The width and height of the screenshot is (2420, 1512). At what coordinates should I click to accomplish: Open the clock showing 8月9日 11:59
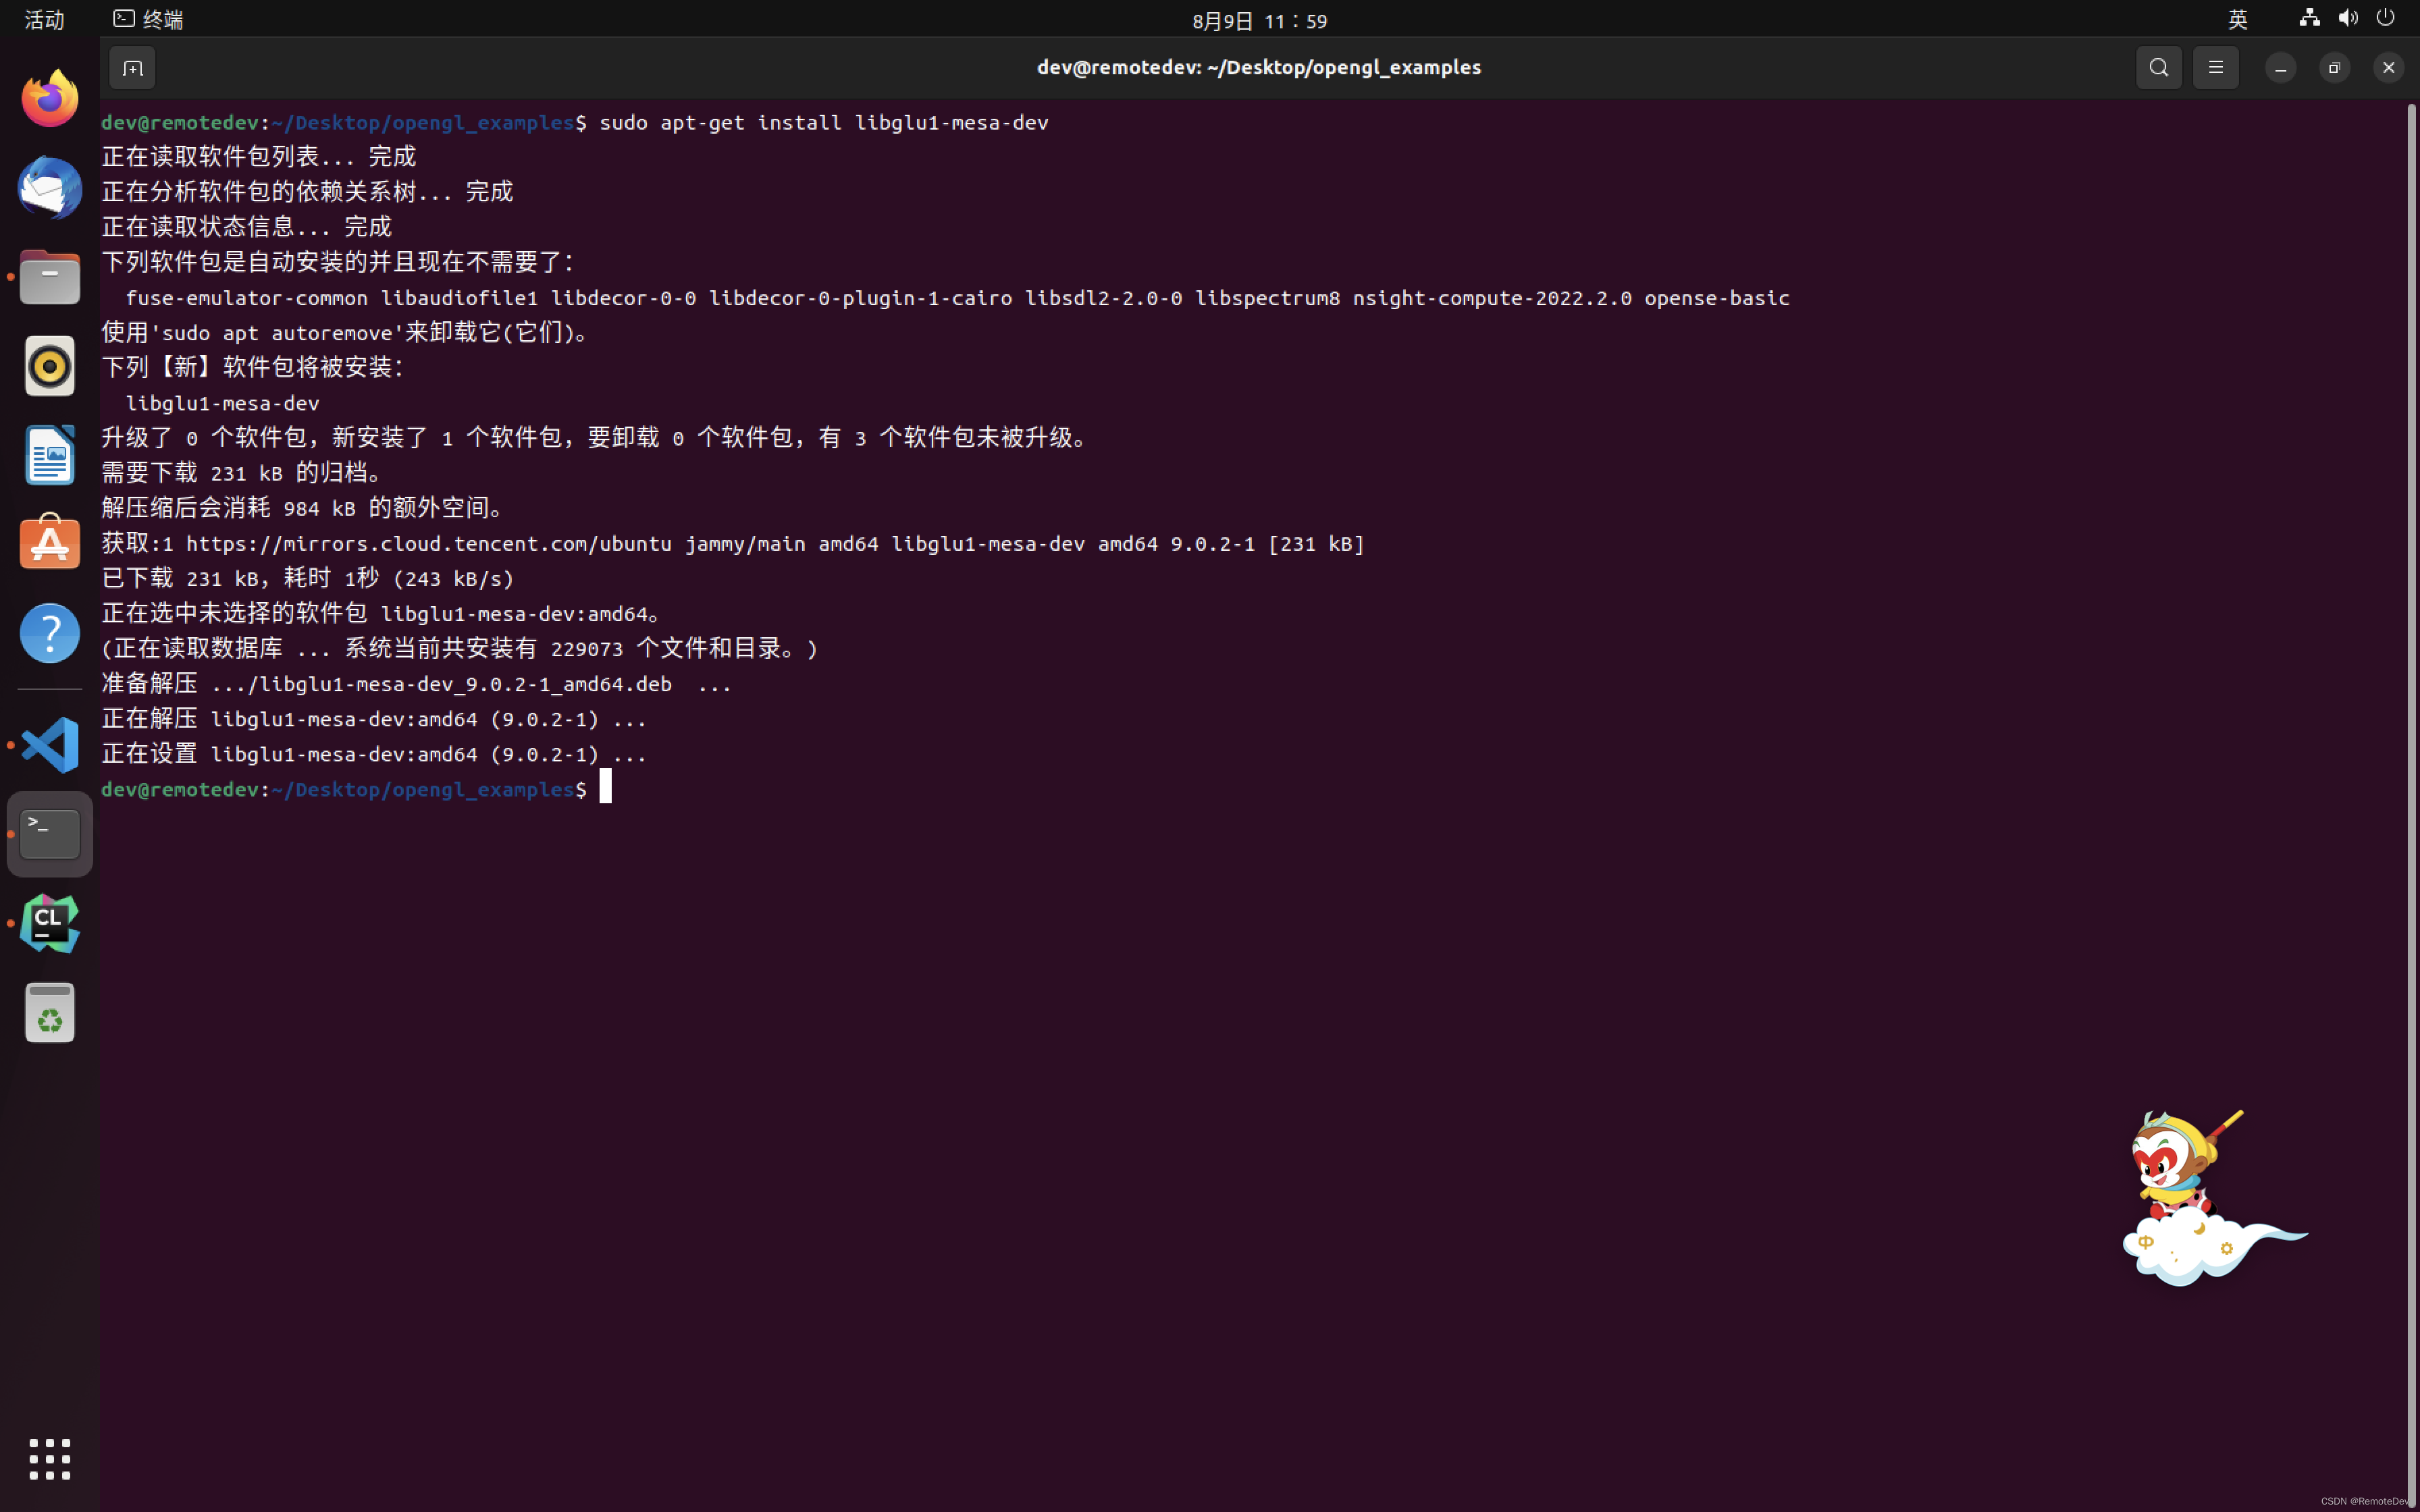1259,20
